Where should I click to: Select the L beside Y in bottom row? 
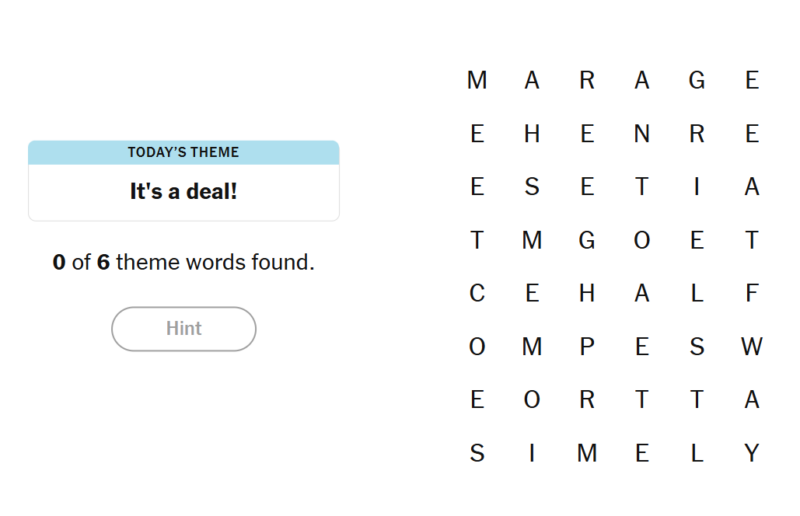point(697,453)
